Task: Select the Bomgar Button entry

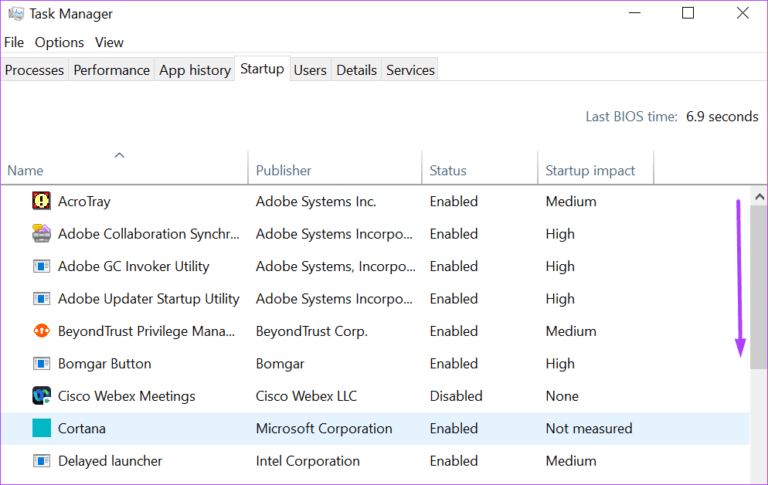Action: pos(104,364)
